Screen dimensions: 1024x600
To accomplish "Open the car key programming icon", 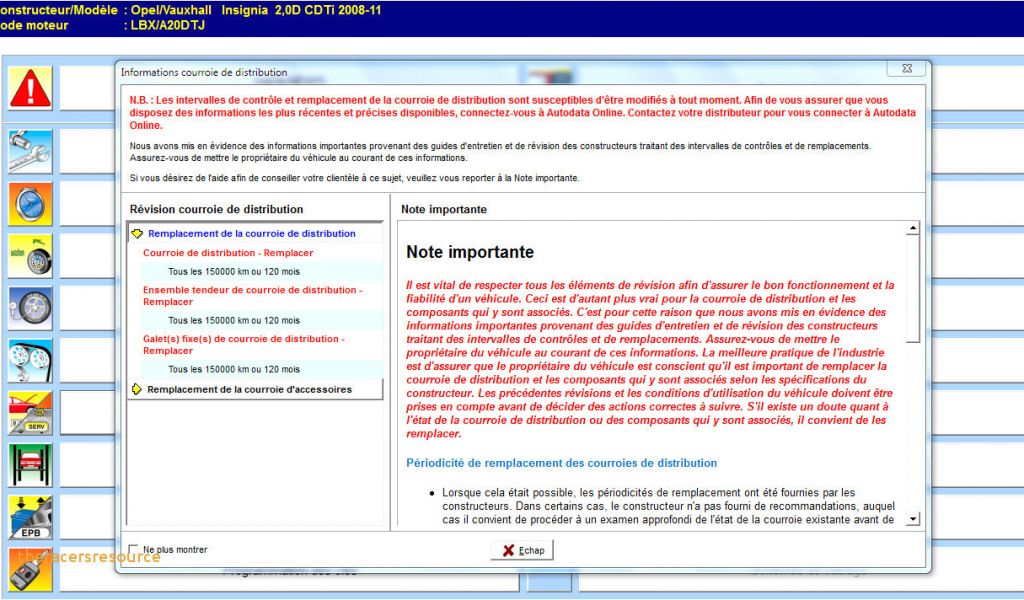I will pyautogui.click(x=30, y=569).
